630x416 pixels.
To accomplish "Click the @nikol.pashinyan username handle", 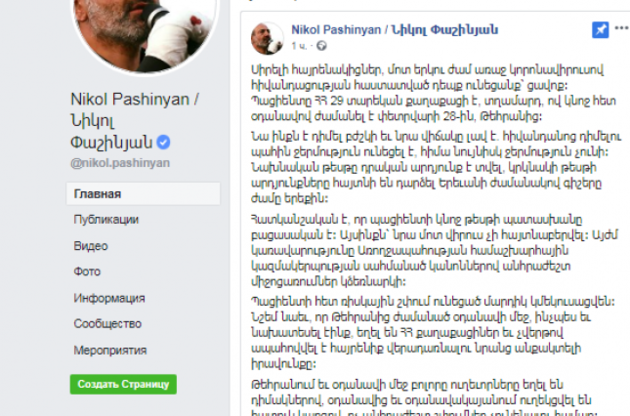I will point(120,163).
